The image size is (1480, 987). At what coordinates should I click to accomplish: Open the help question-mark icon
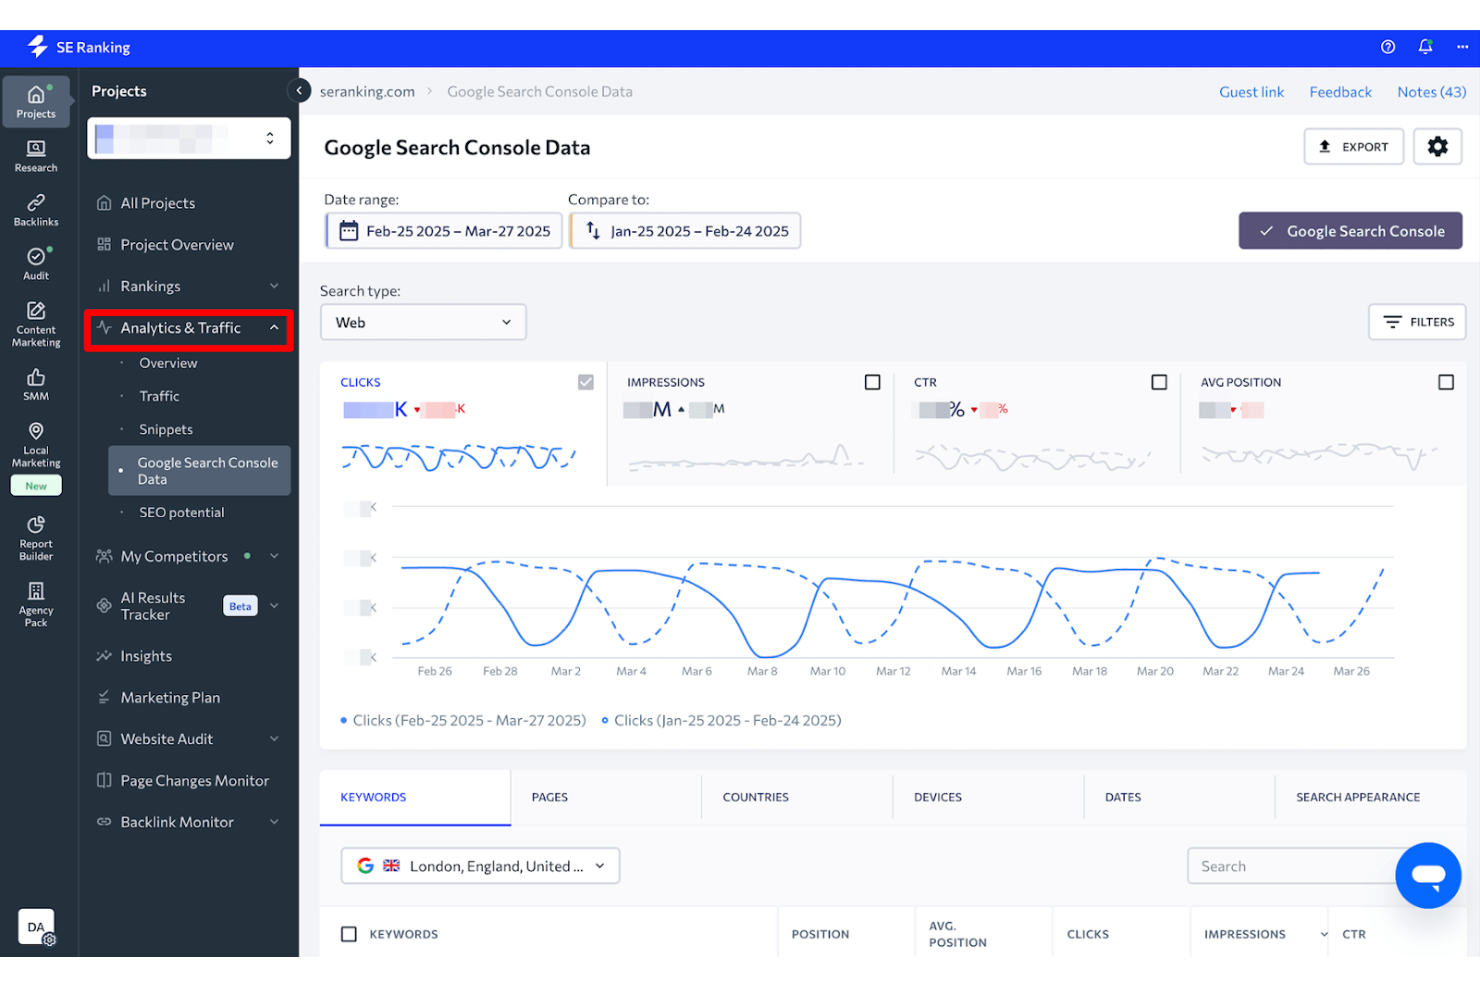pos(1388,47)
